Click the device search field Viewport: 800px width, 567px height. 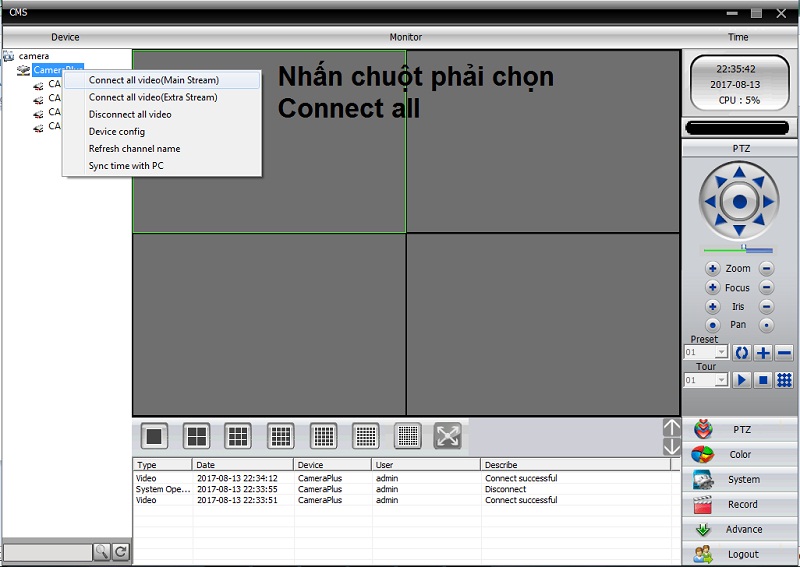tap(47, 552)
